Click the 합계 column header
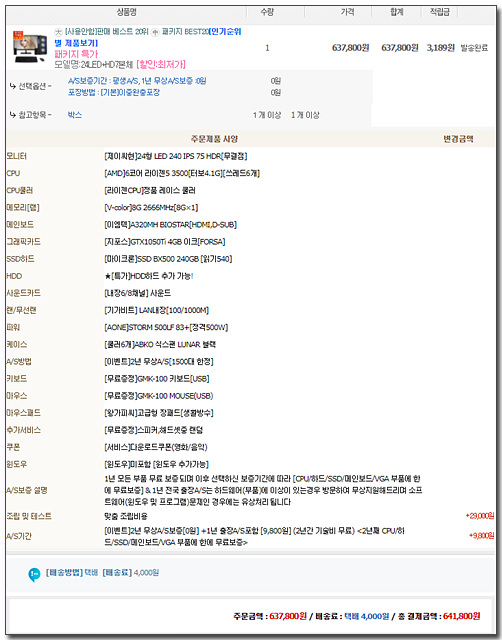Image resolution: width=502 pixels, height=640 pixels. pos(397,12)
